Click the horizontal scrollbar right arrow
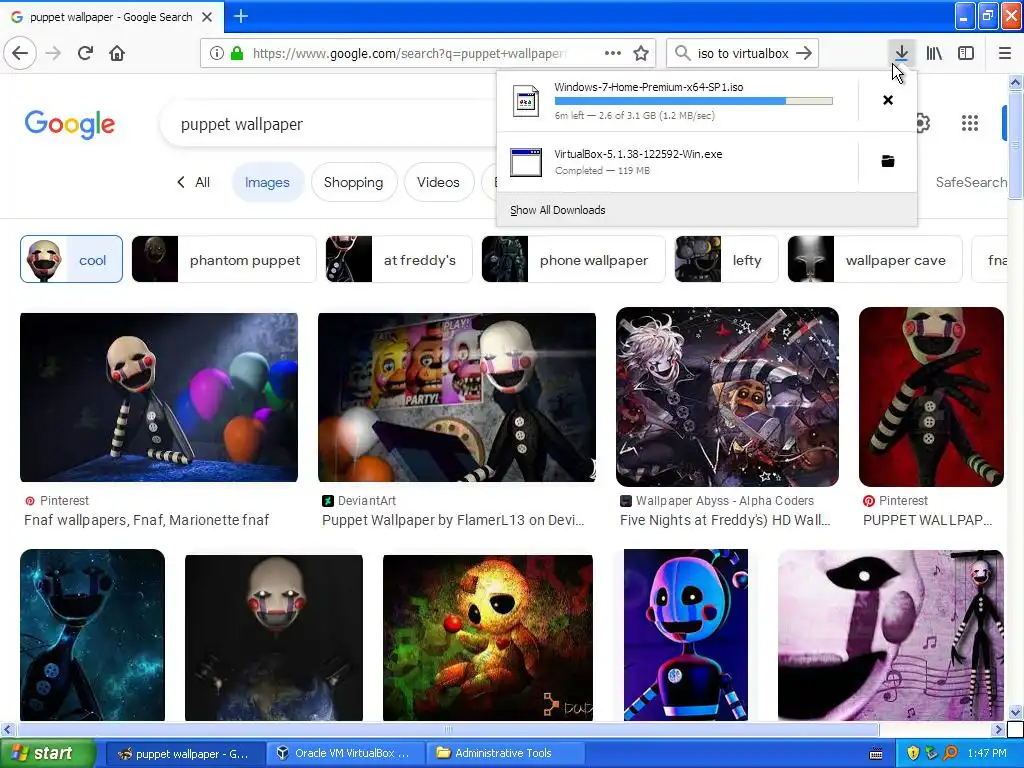This screenshot has width=1024, height=768. point(998,729)
